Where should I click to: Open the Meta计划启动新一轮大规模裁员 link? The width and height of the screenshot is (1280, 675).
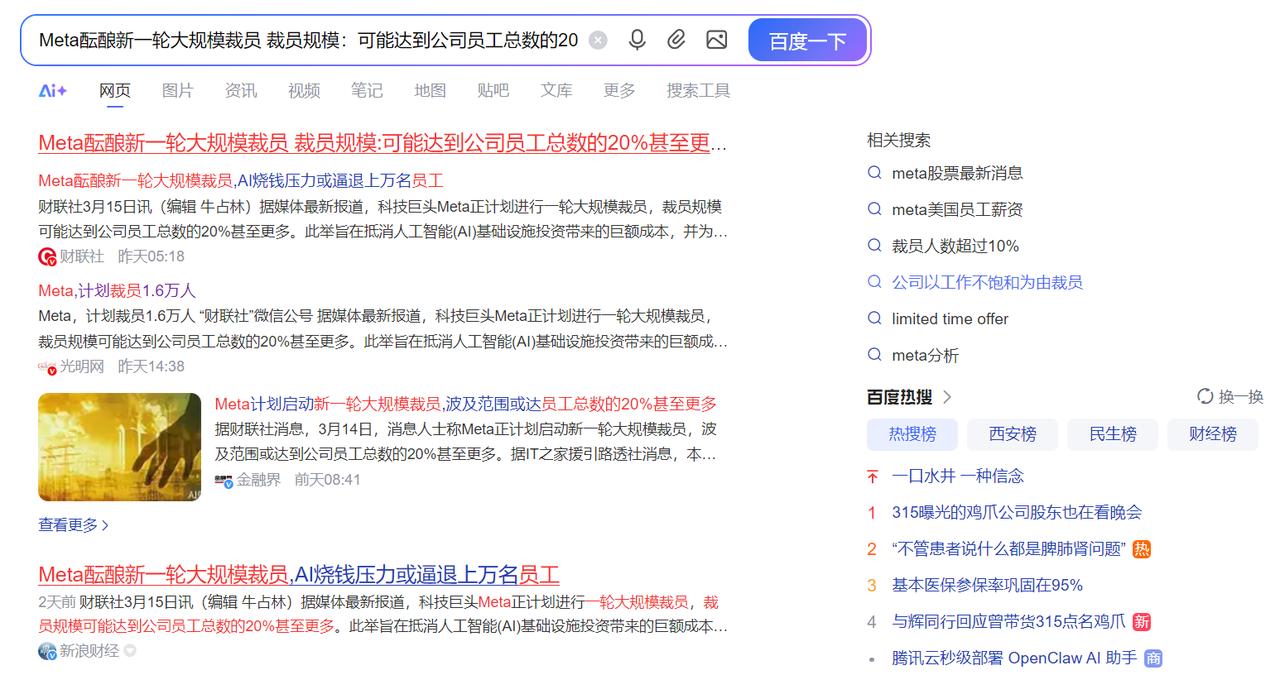466,404
